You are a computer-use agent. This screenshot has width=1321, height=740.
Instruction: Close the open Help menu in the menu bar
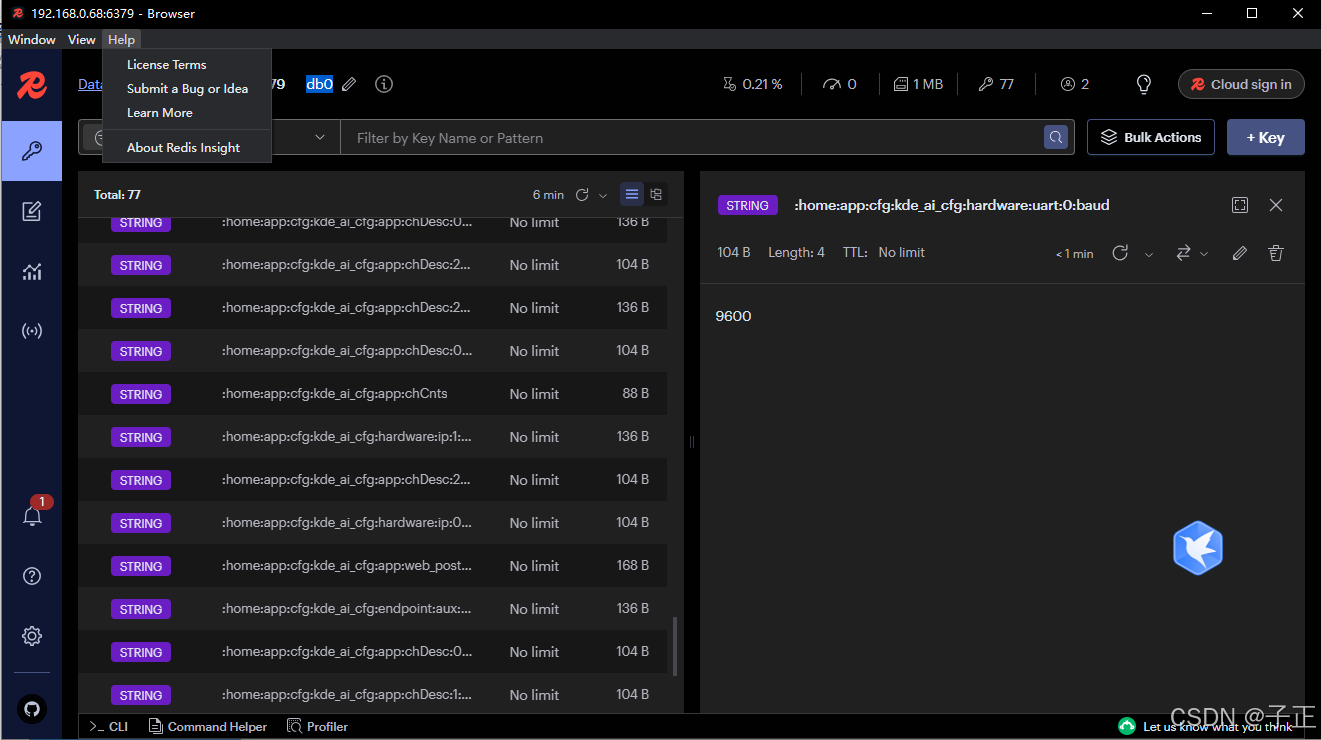121,40
